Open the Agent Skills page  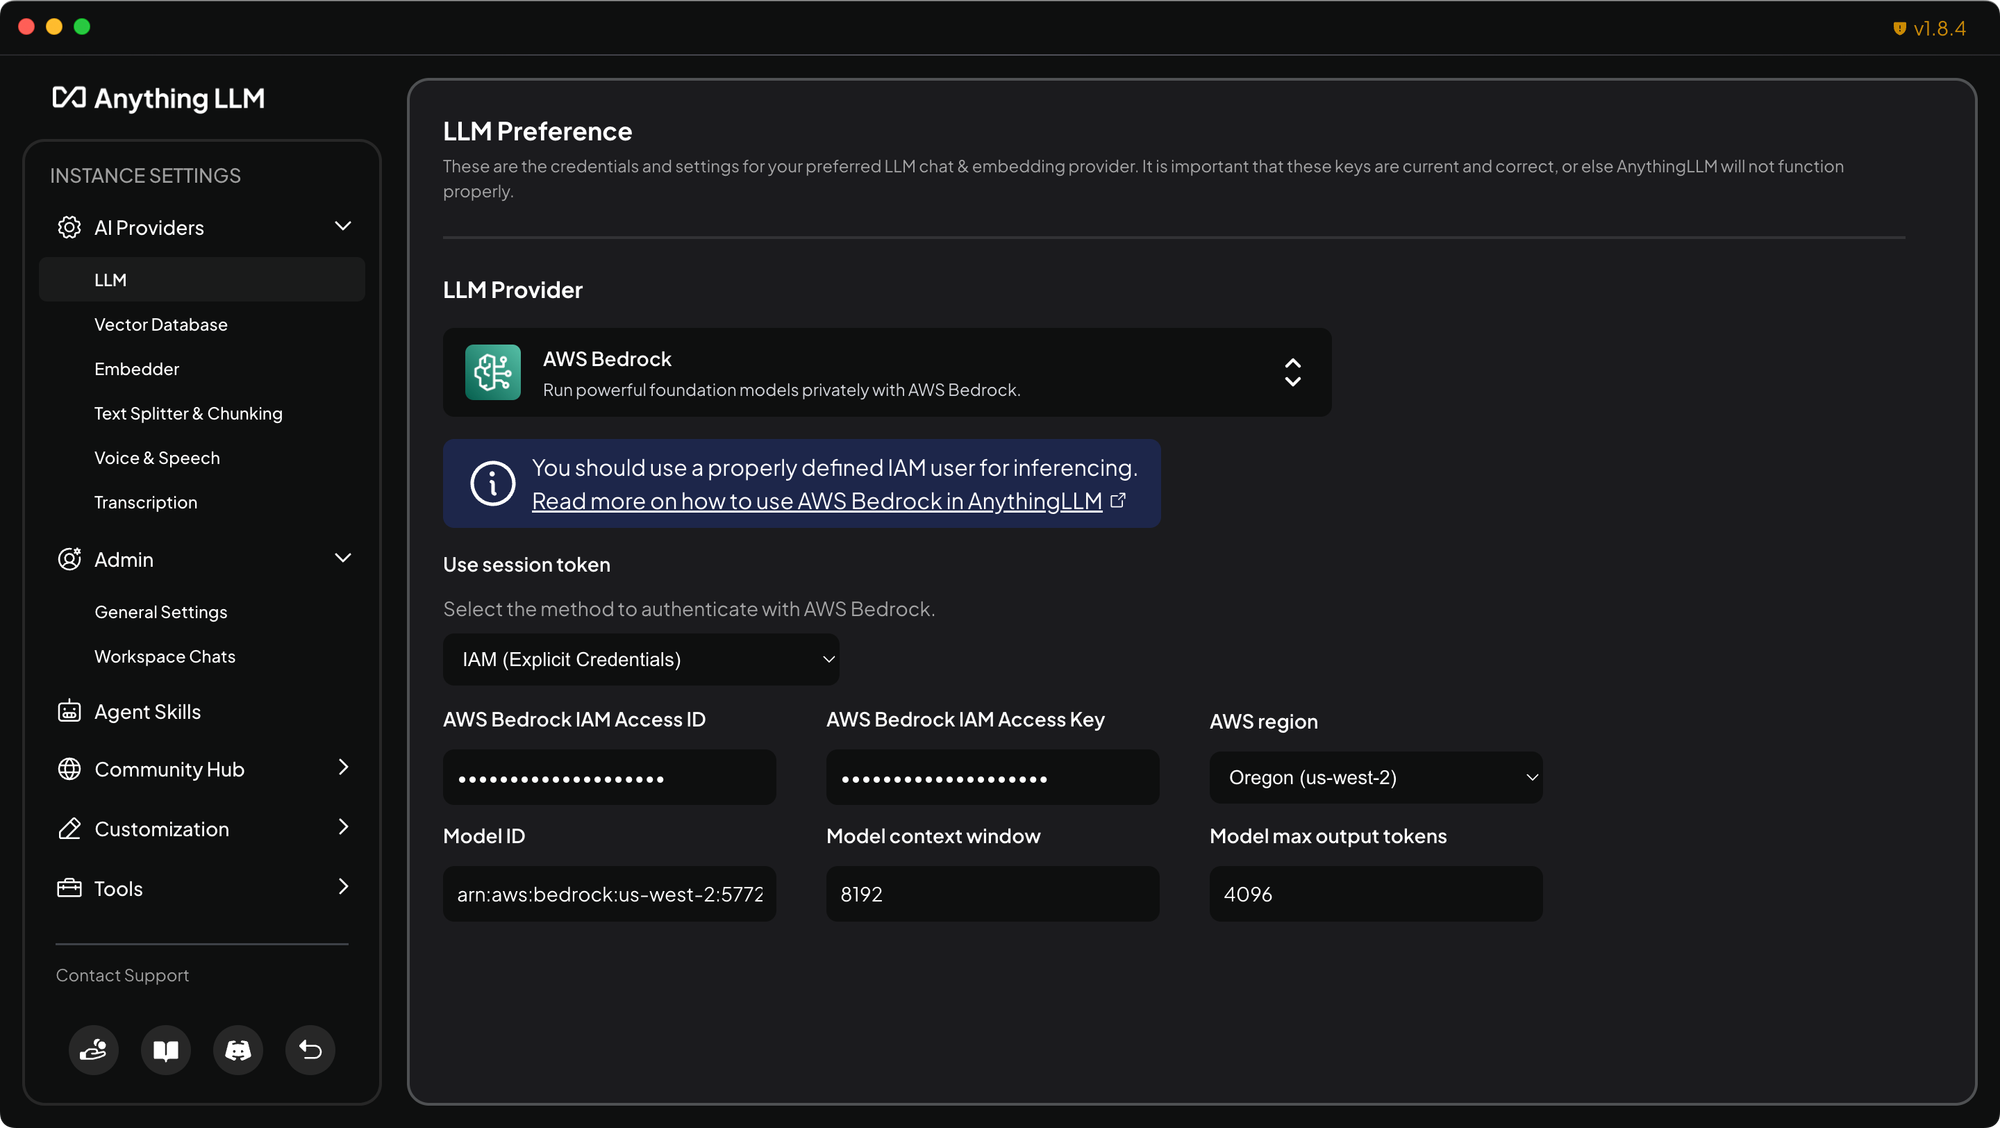click(x=148, y=712)
